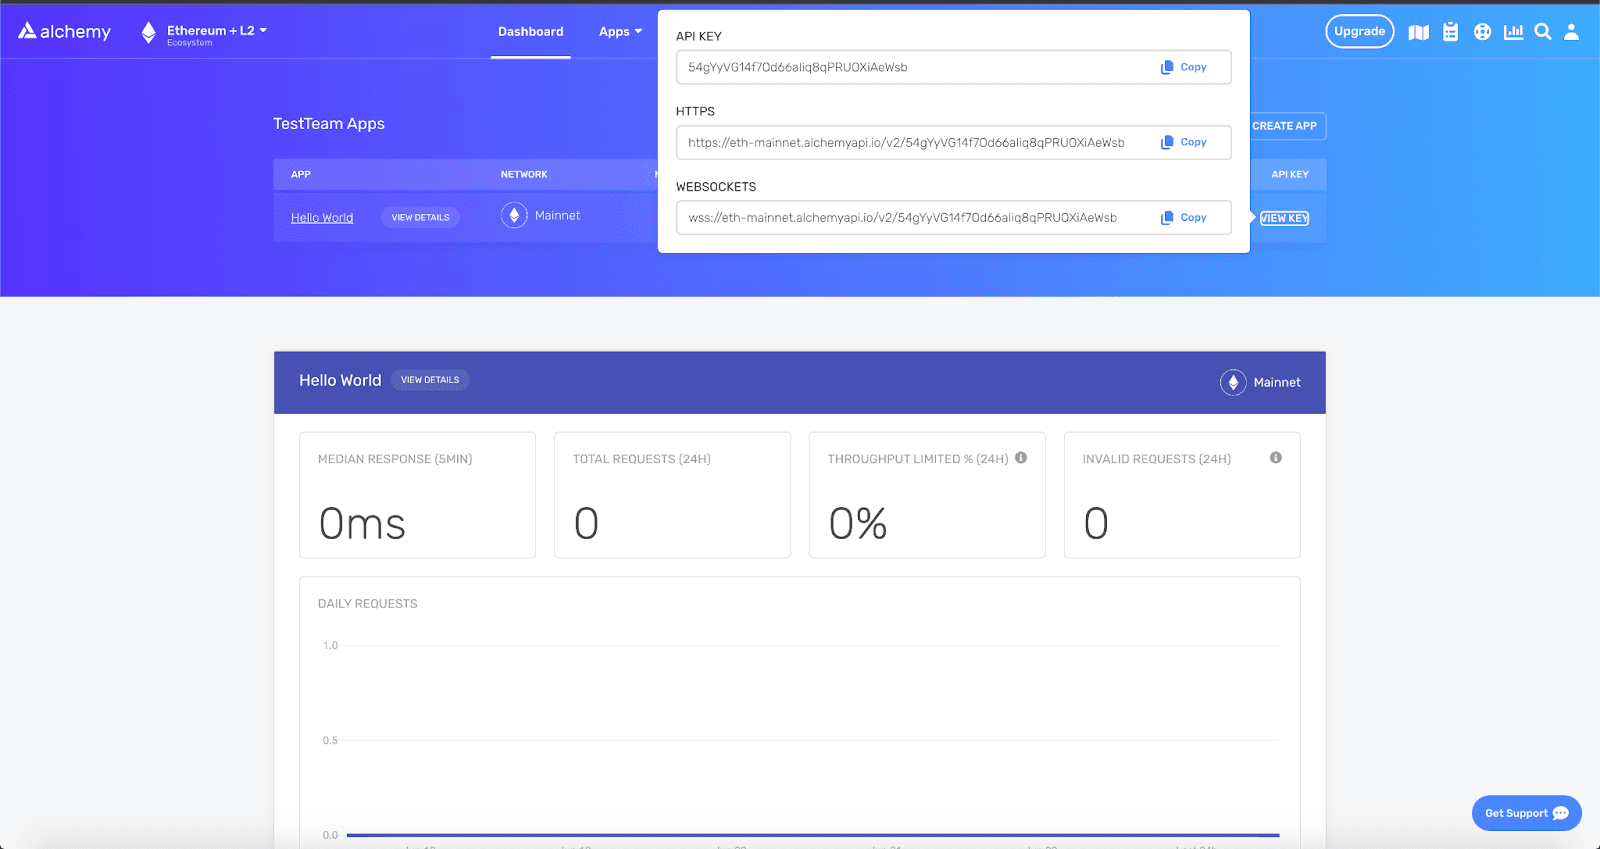Open the Hello World app link

(x=322, y=218)
